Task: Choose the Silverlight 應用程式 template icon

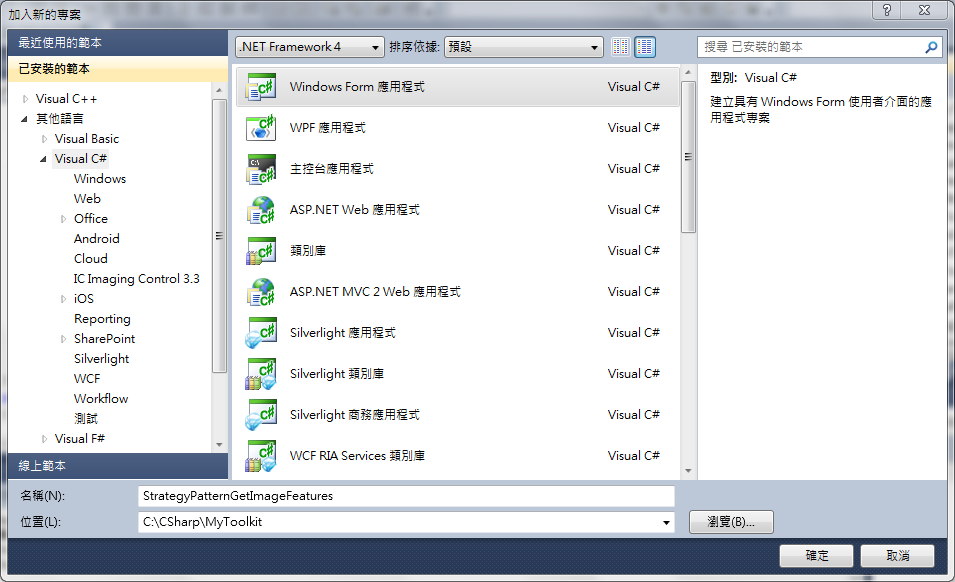Action: 261,333
